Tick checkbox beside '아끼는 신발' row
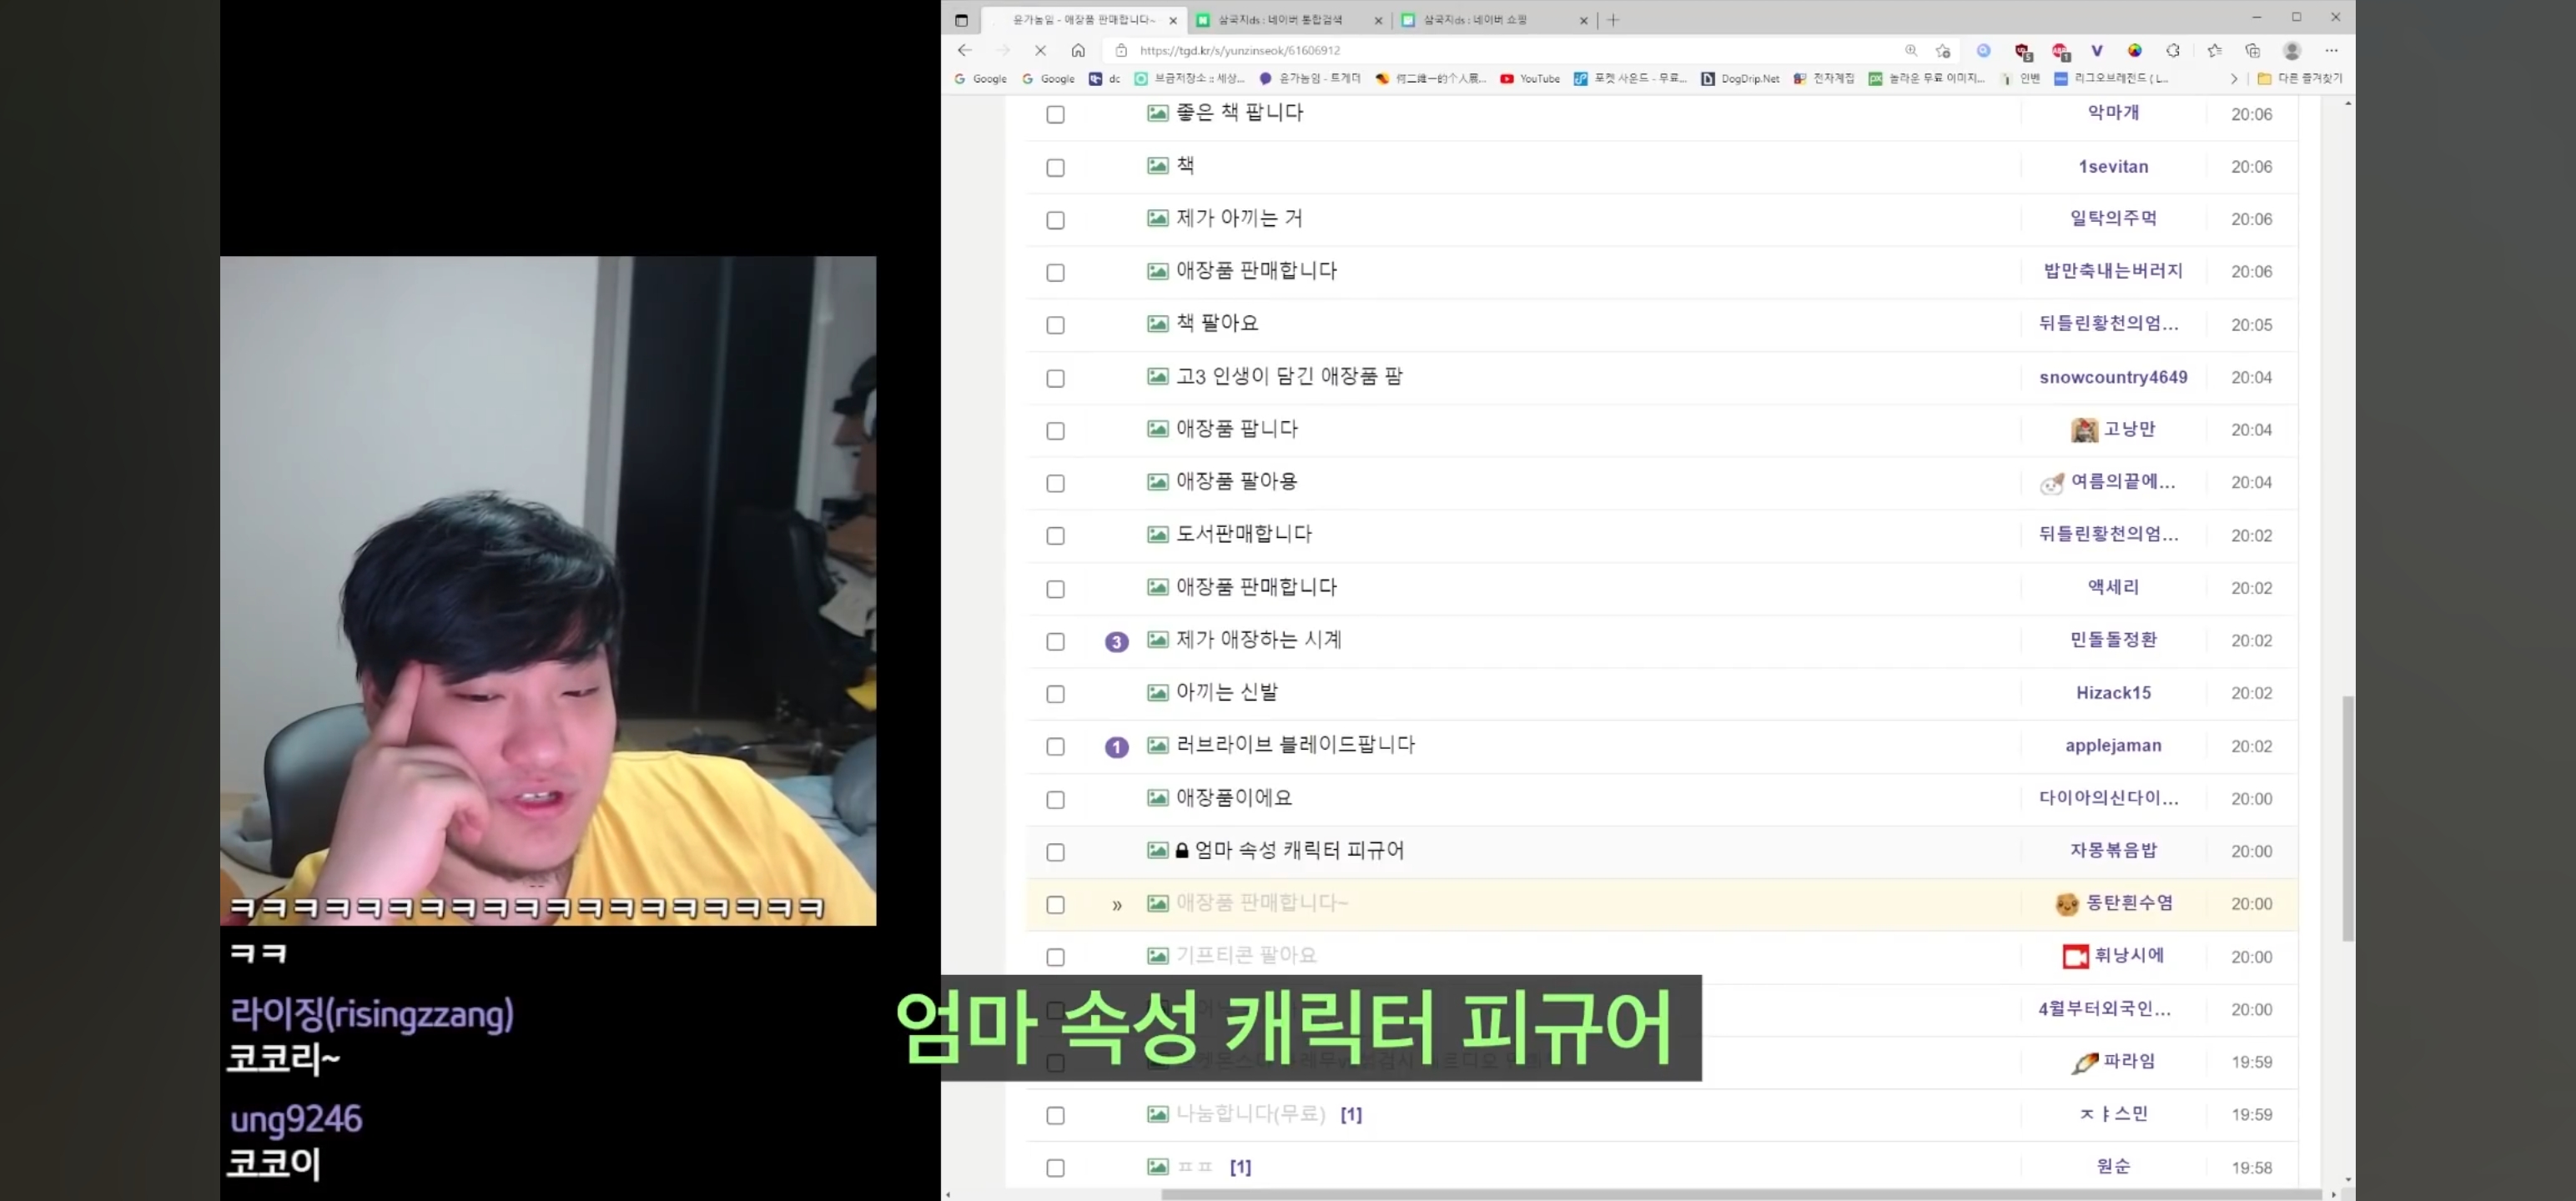Viewport: 2576px width, 1201px height. coord(1055,694)
